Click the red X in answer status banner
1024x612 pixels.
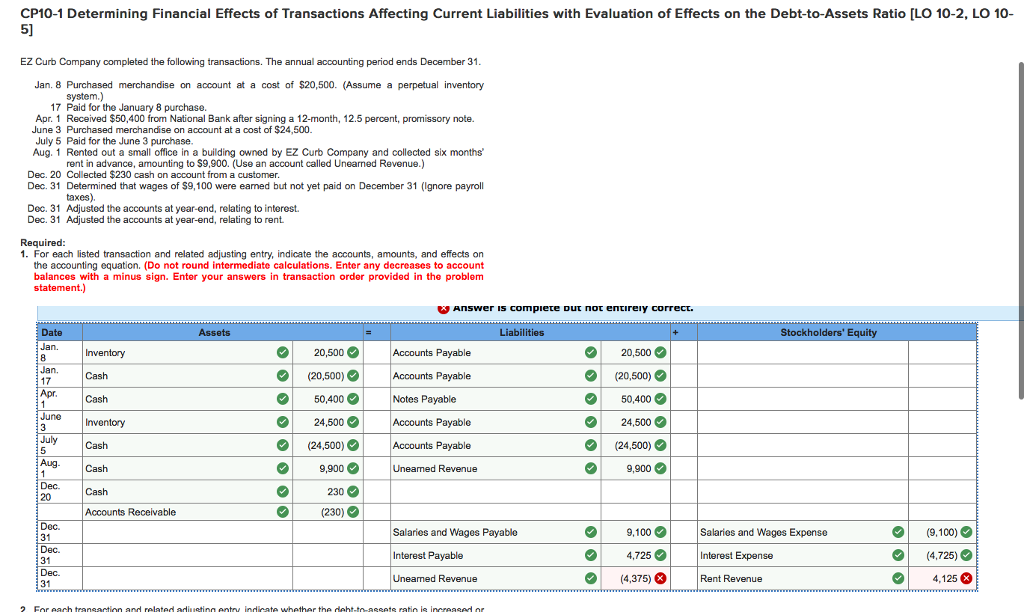443,308
